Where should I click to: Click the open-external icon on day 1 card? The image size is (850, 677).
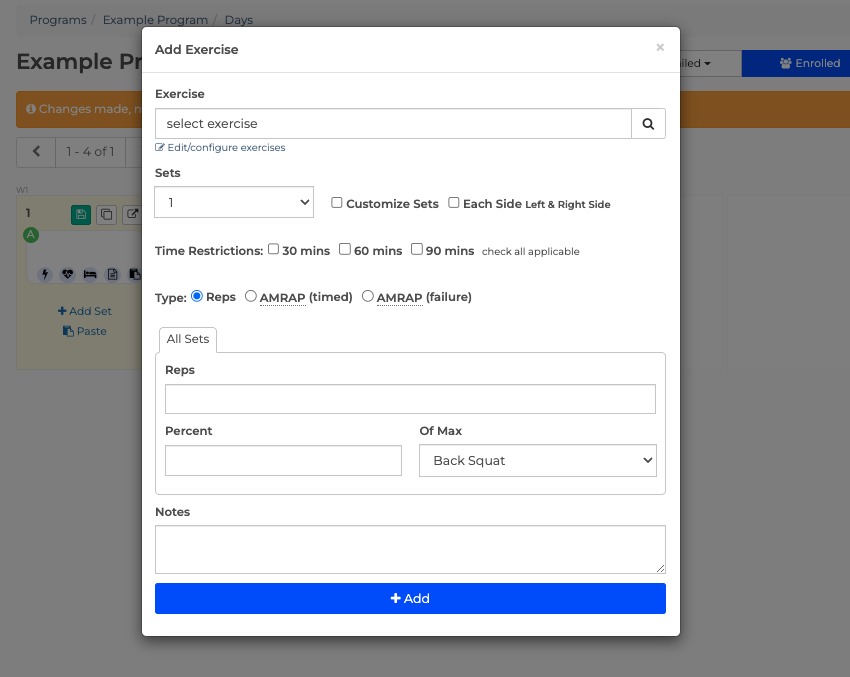pyautogui.click(x=132, y=215)
